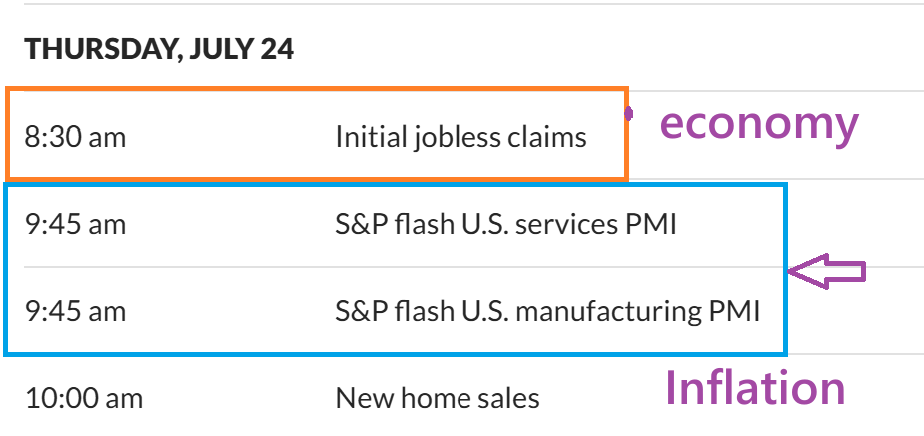Select the purple "Inflation" annotation label
The width and height of the screenshot is (924, 436).
click(755, 388)
